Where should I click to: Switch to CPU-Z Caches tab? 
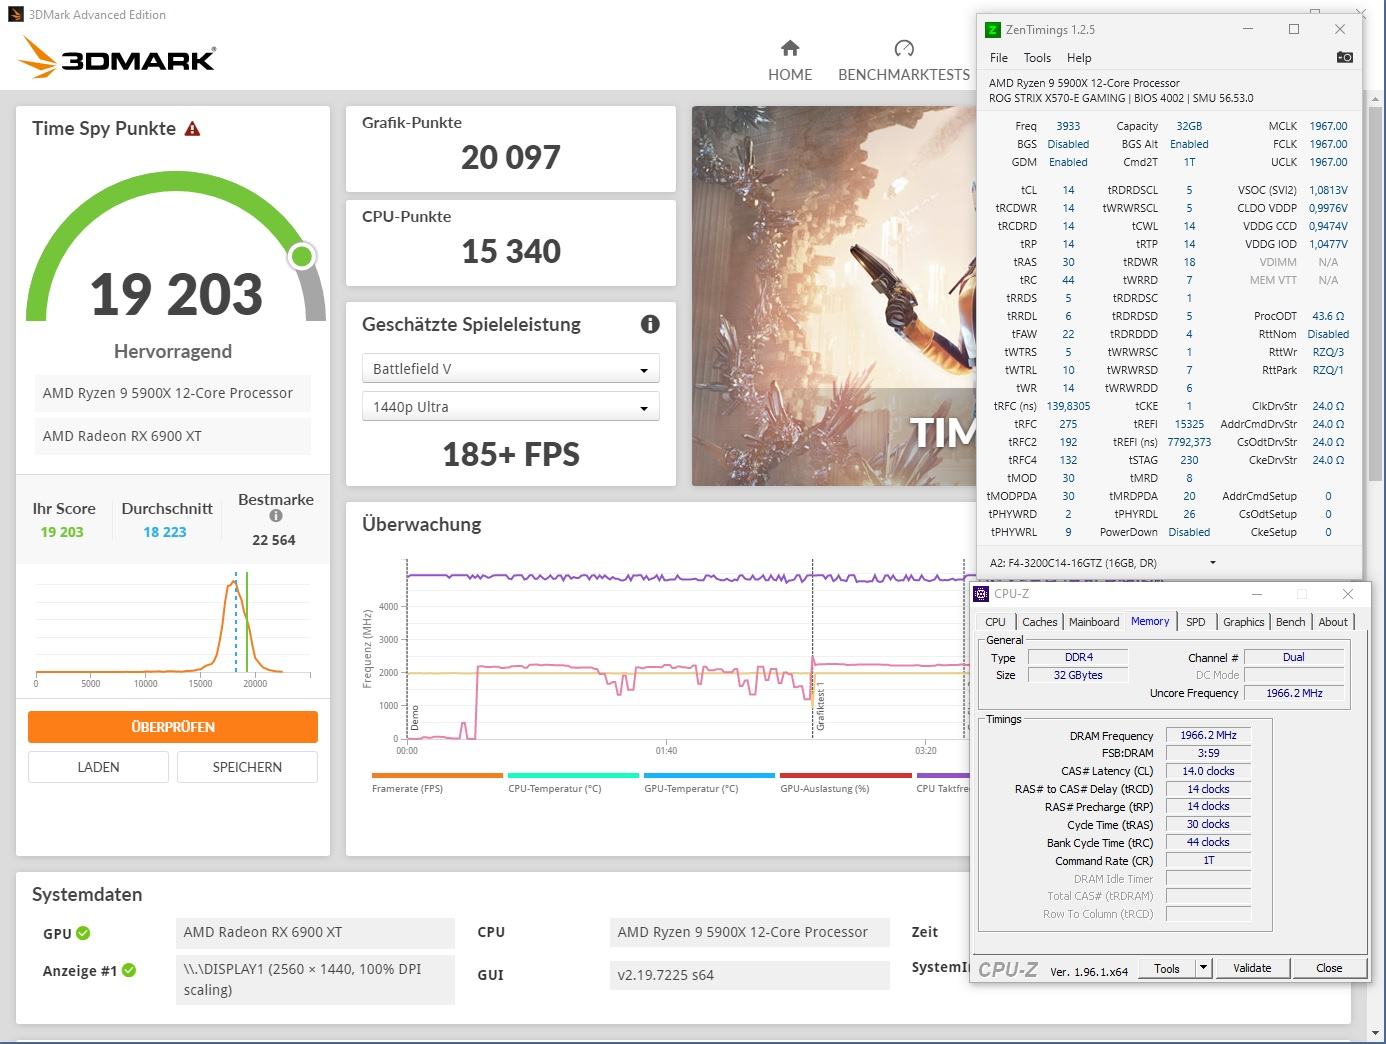(1040, 622)
